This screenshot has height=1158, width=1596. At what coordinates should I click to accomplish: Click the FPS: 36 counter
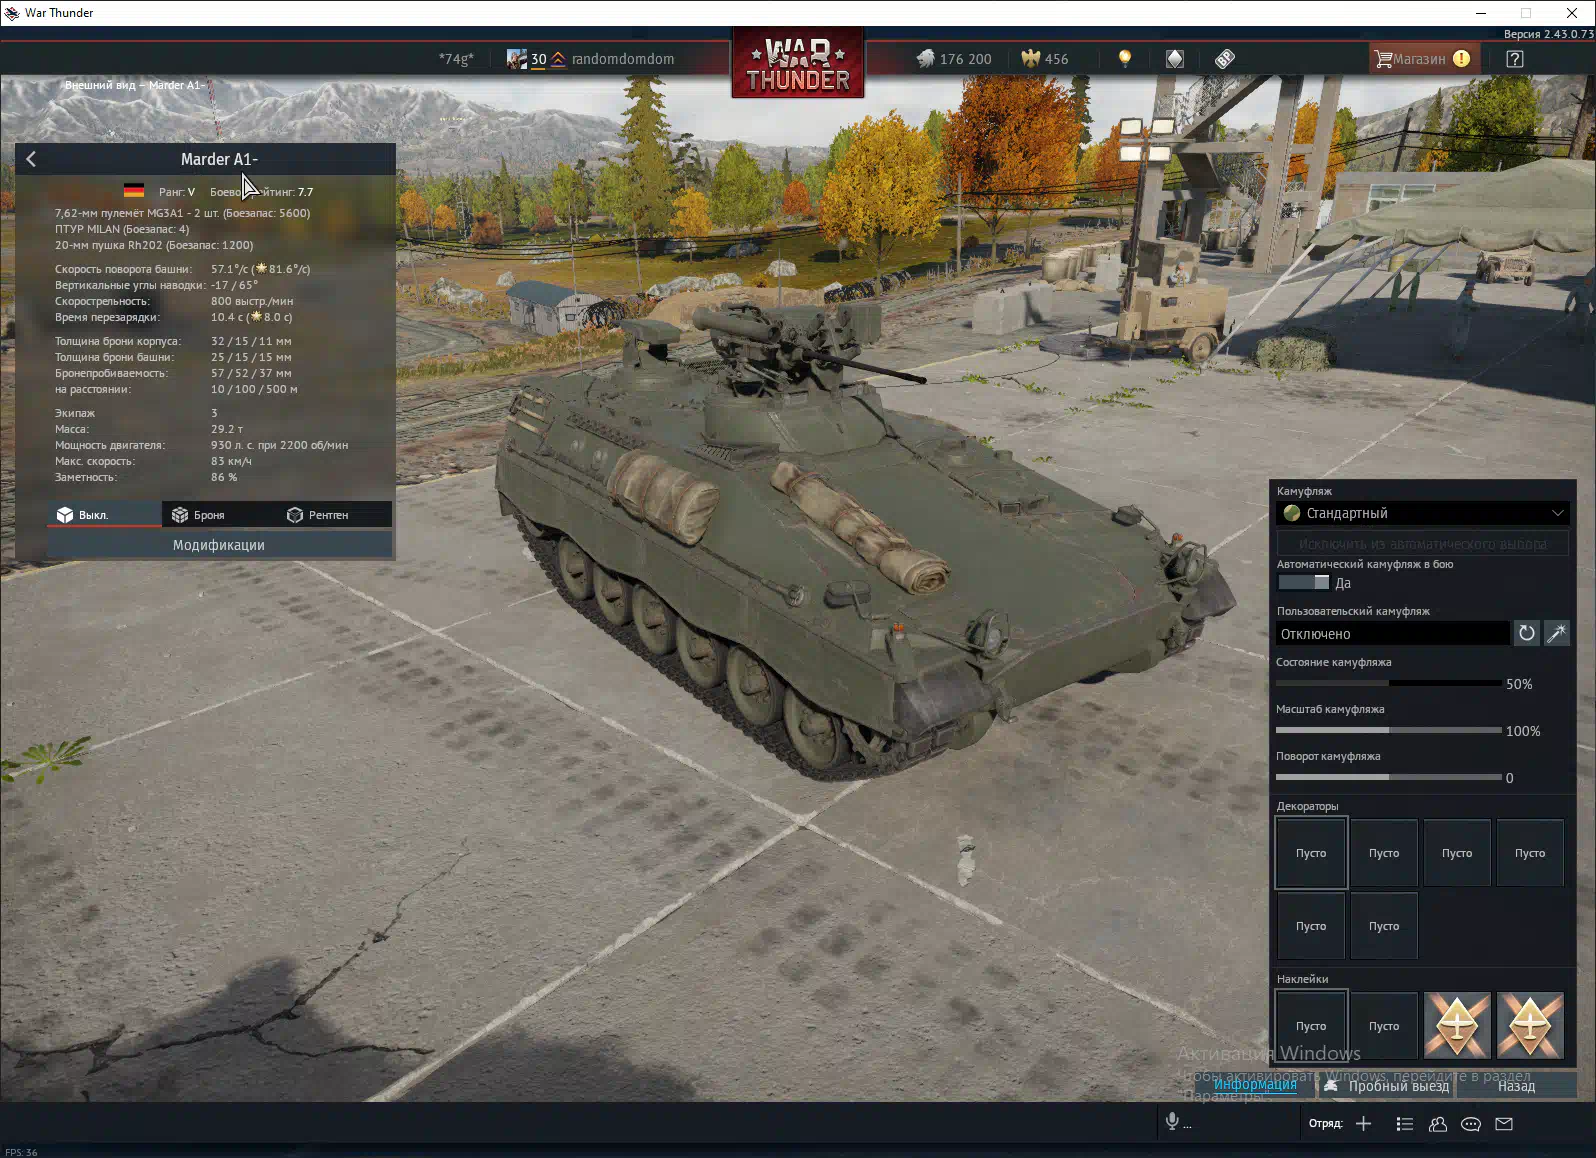click(21, 1152)
